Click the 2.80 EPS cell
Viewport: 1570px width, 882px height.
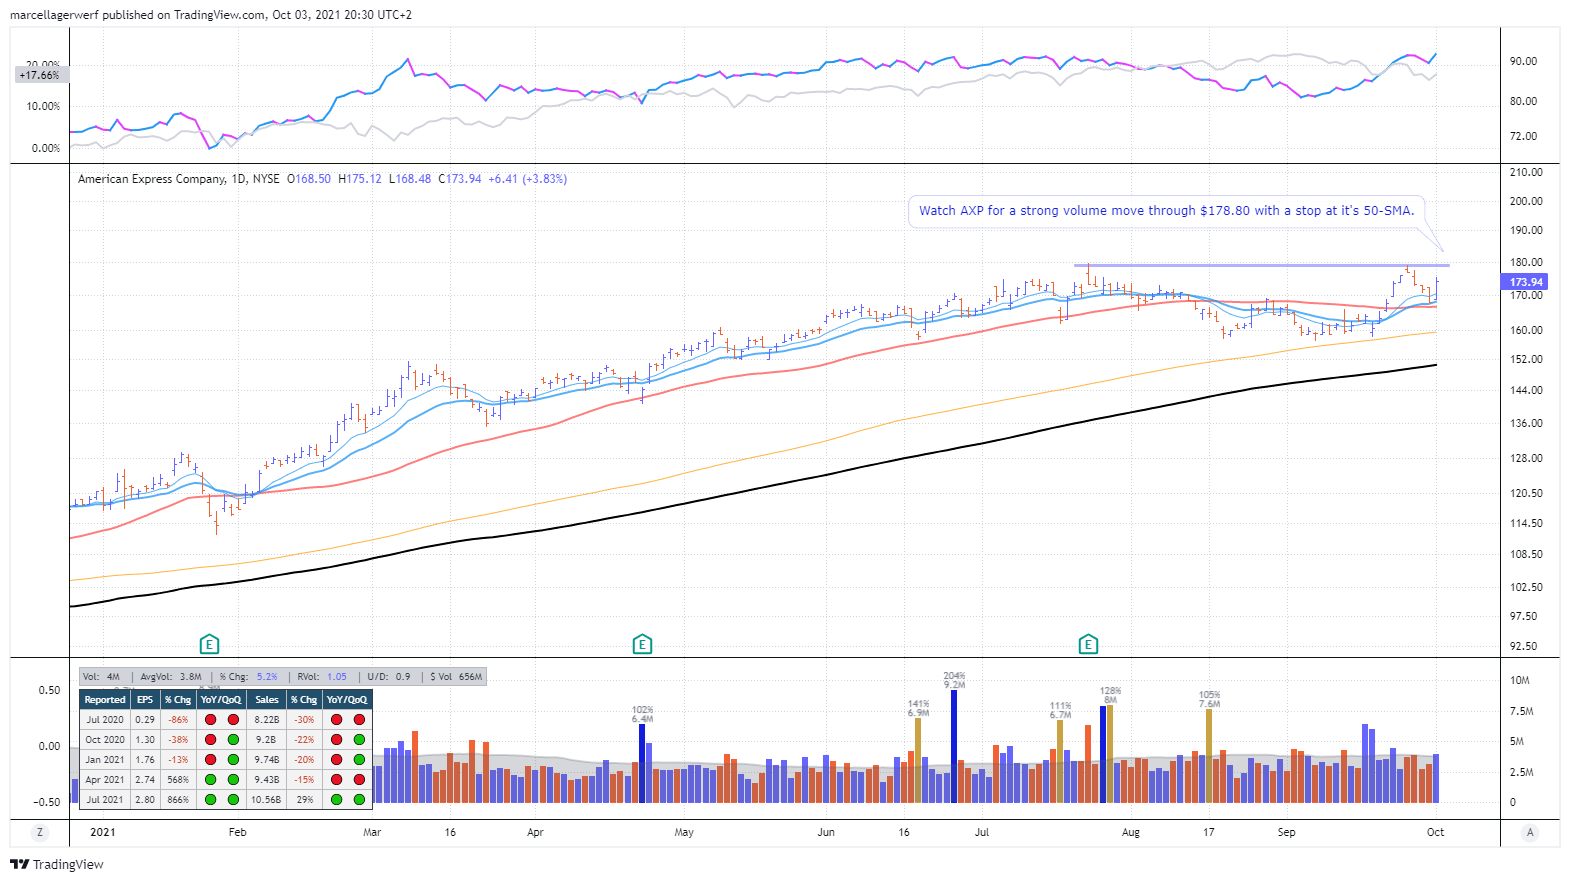pyautogui.click(x=145, y=800)
